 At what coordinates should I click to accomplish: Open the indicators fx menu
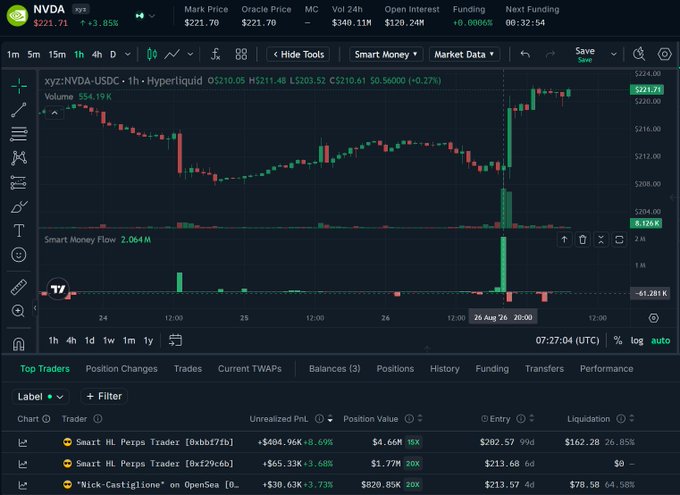click(x=216, y=54)
